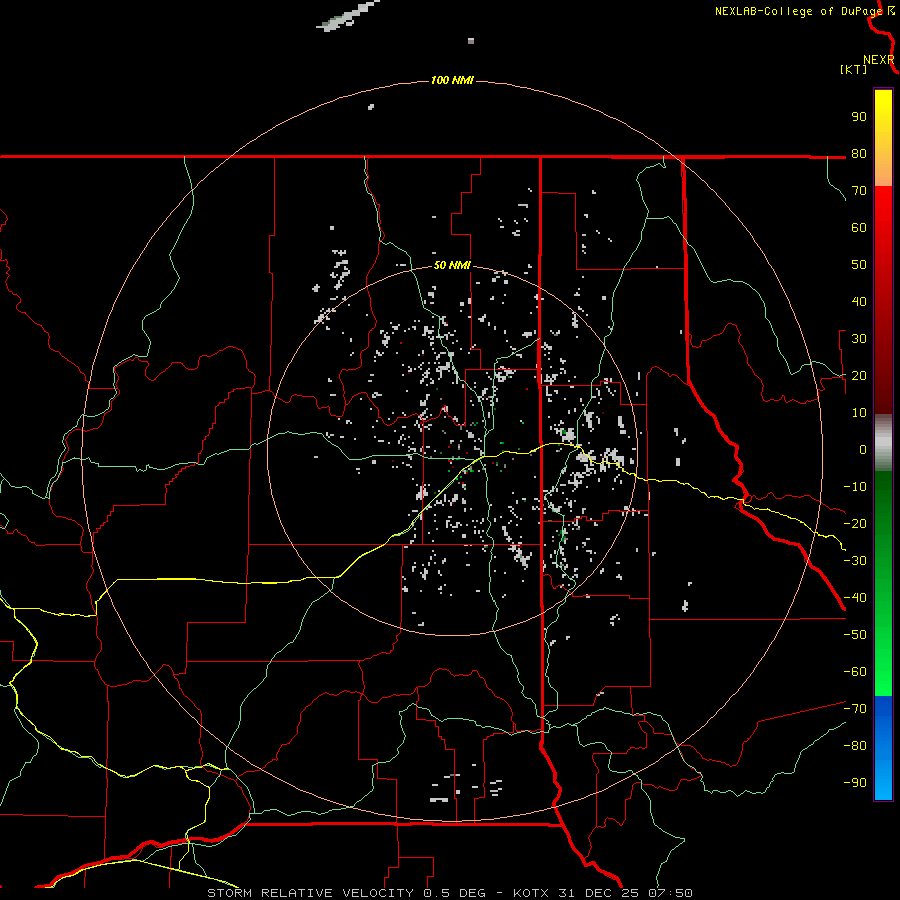Click the [KT] units label
Image resolution: width=900 pixels, height=900 pixels.
pos(854,69)
